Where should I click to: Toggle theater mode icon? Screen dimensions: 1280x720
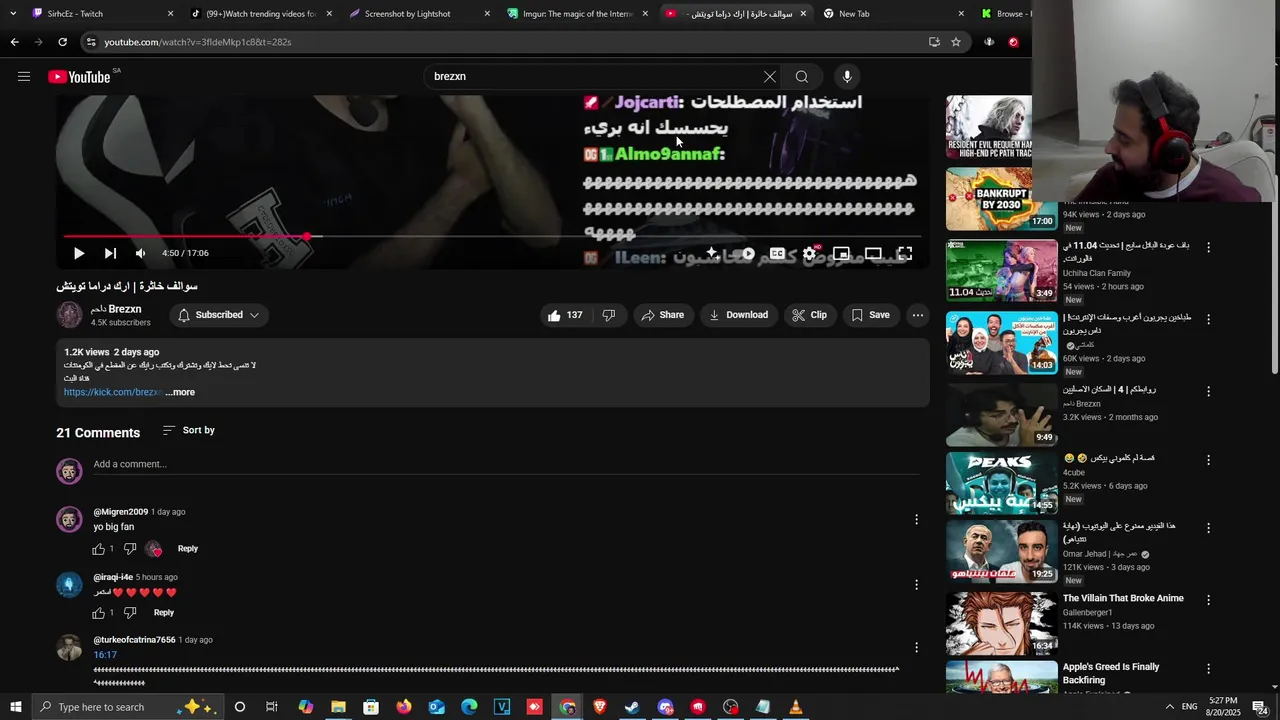[x=873, y=254]
